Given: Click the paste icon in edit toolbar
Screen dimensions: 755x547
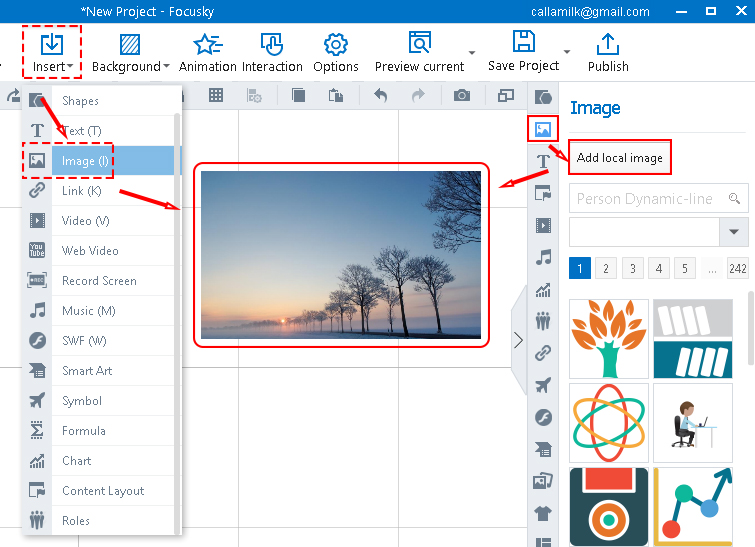Looking at the screenshot, I should pyautogui.click(x=336, y=95).
